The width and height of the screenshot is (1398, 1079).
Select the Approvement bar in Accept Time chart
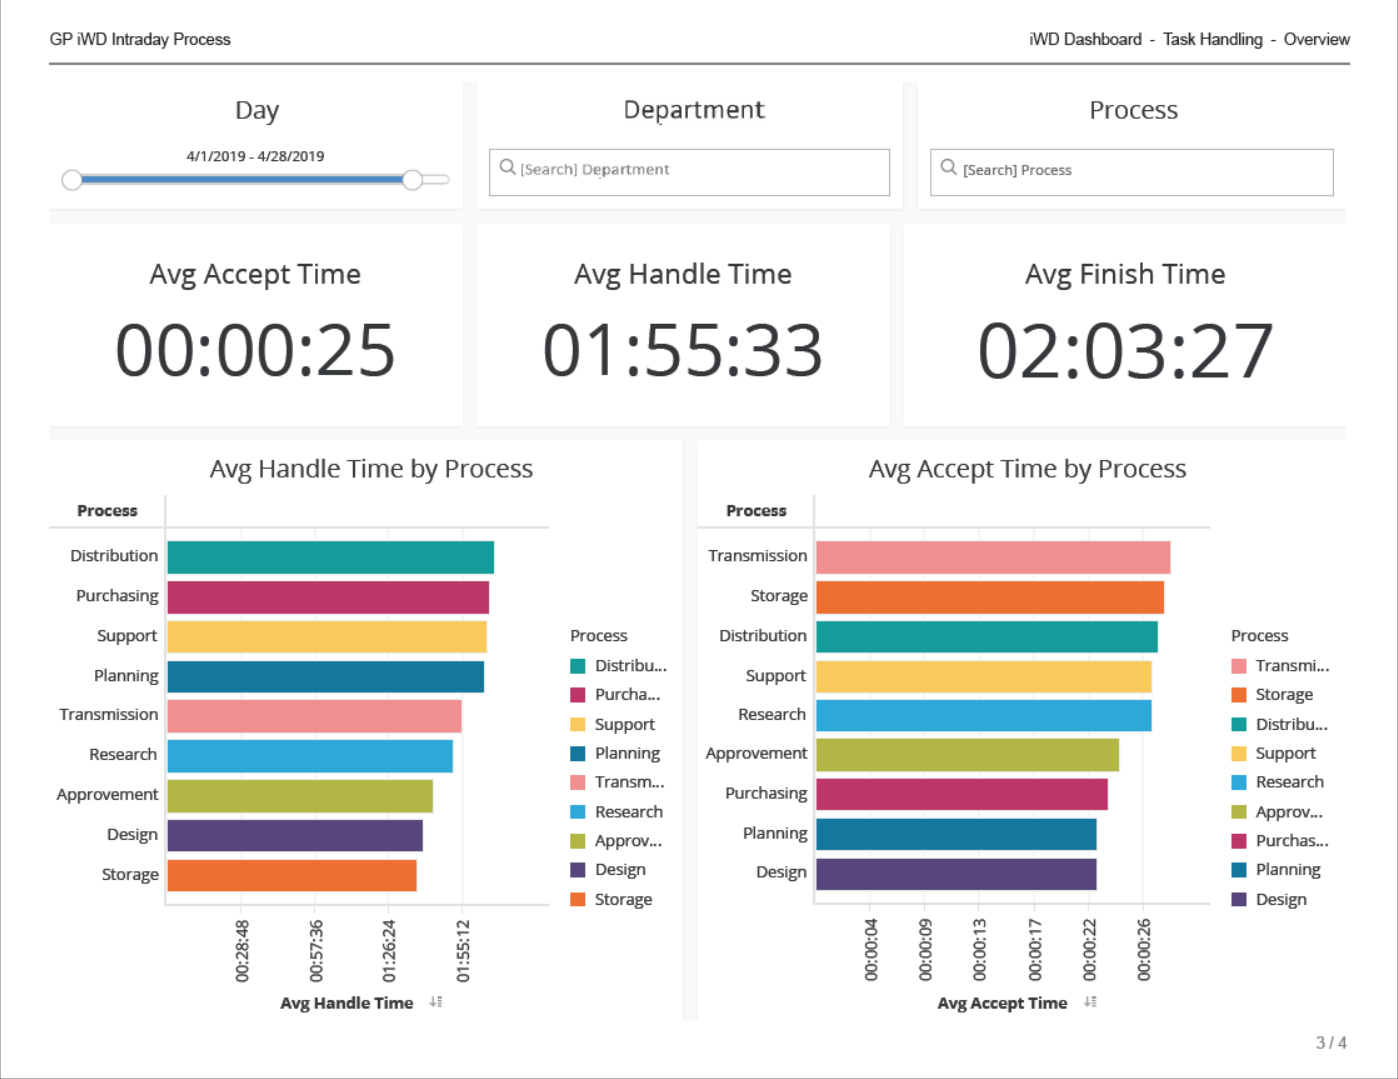[967, 754]
